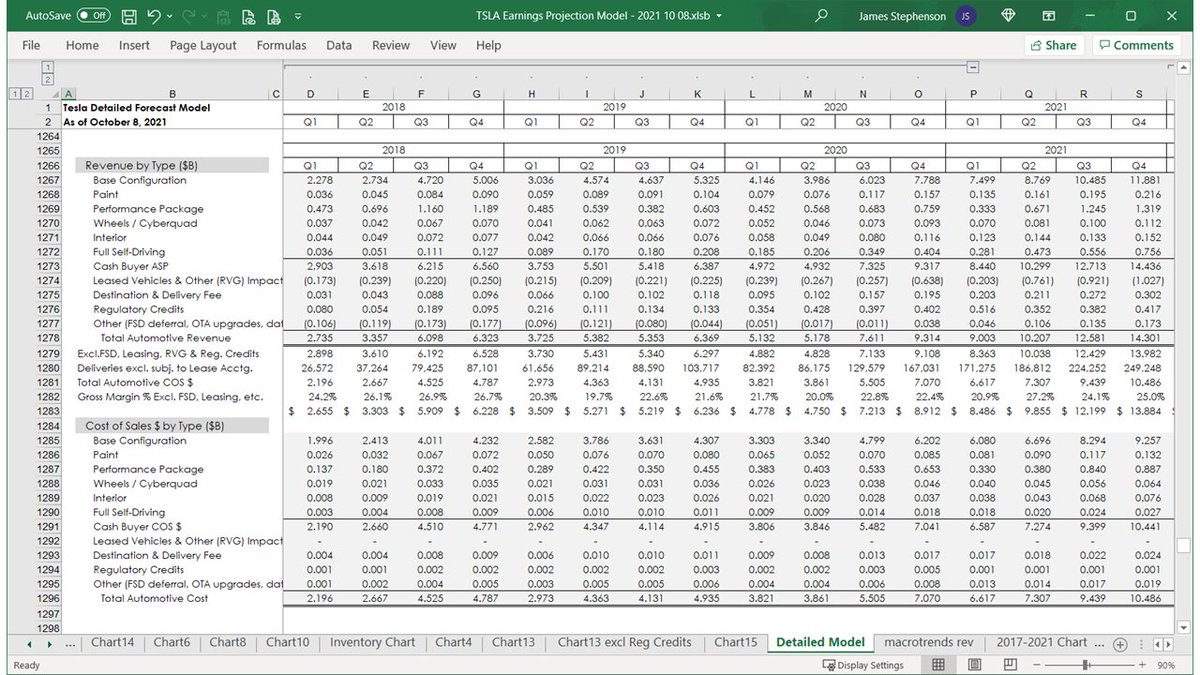The width and height of the screenshot is (1200, 675).
Task: Click the diamond premium icon
Action: [x=1007, y=16]
